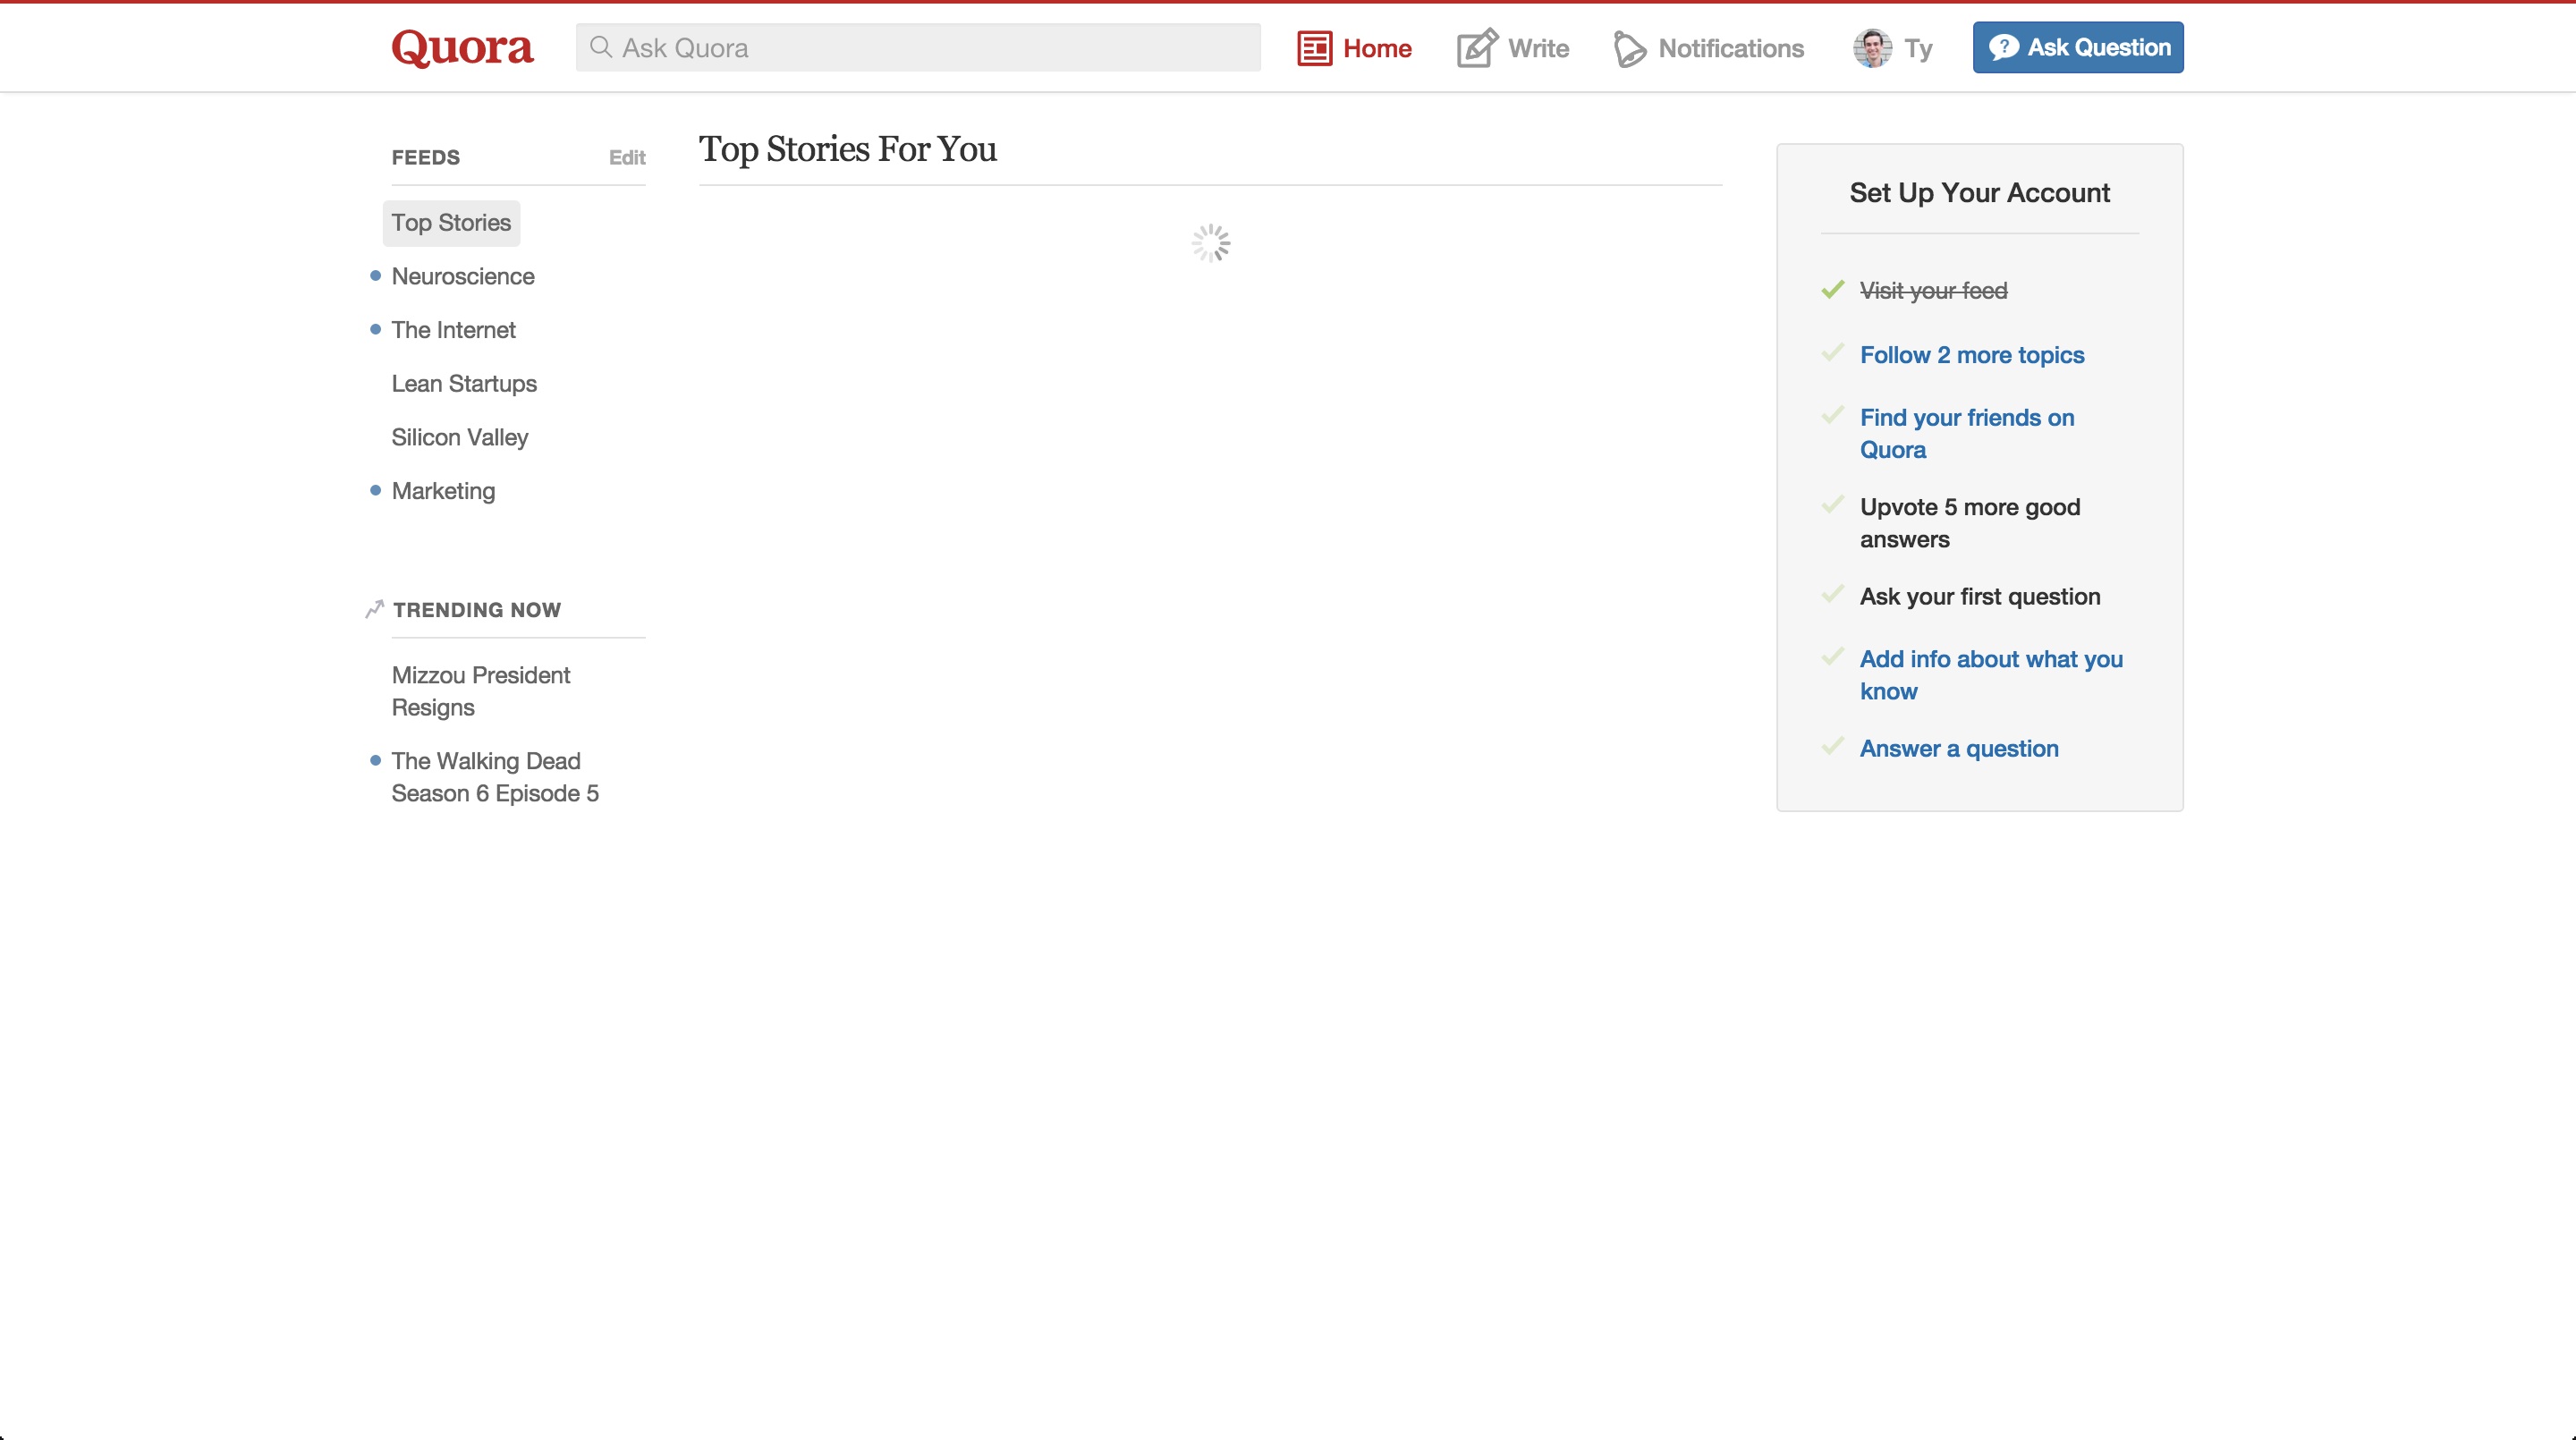Click the Write pencil icon

pyautogui.click(x=1477, y=47)
